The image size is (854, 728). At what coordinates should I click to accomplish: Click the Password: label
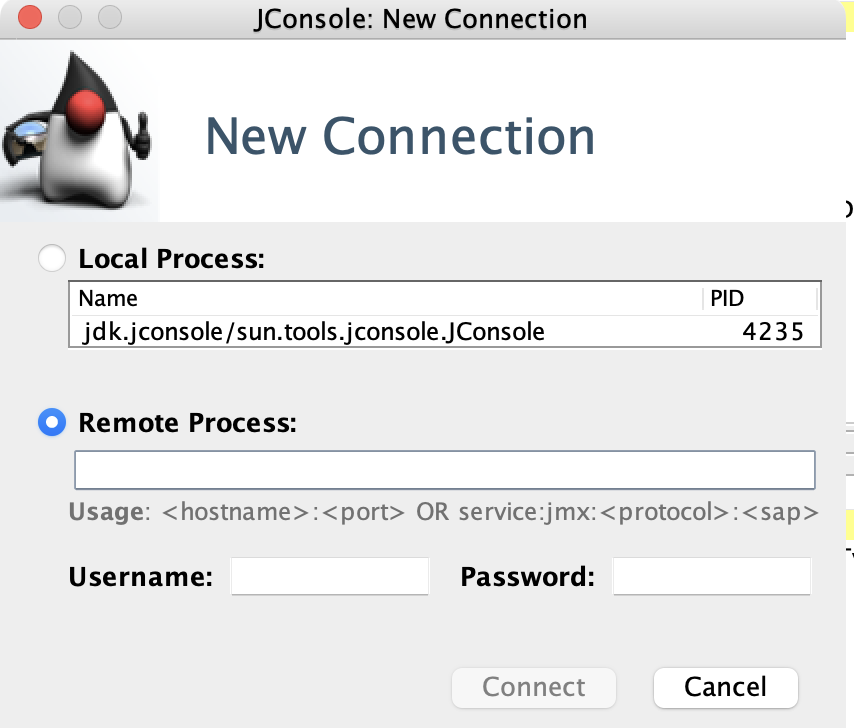[x=528, y=575]
